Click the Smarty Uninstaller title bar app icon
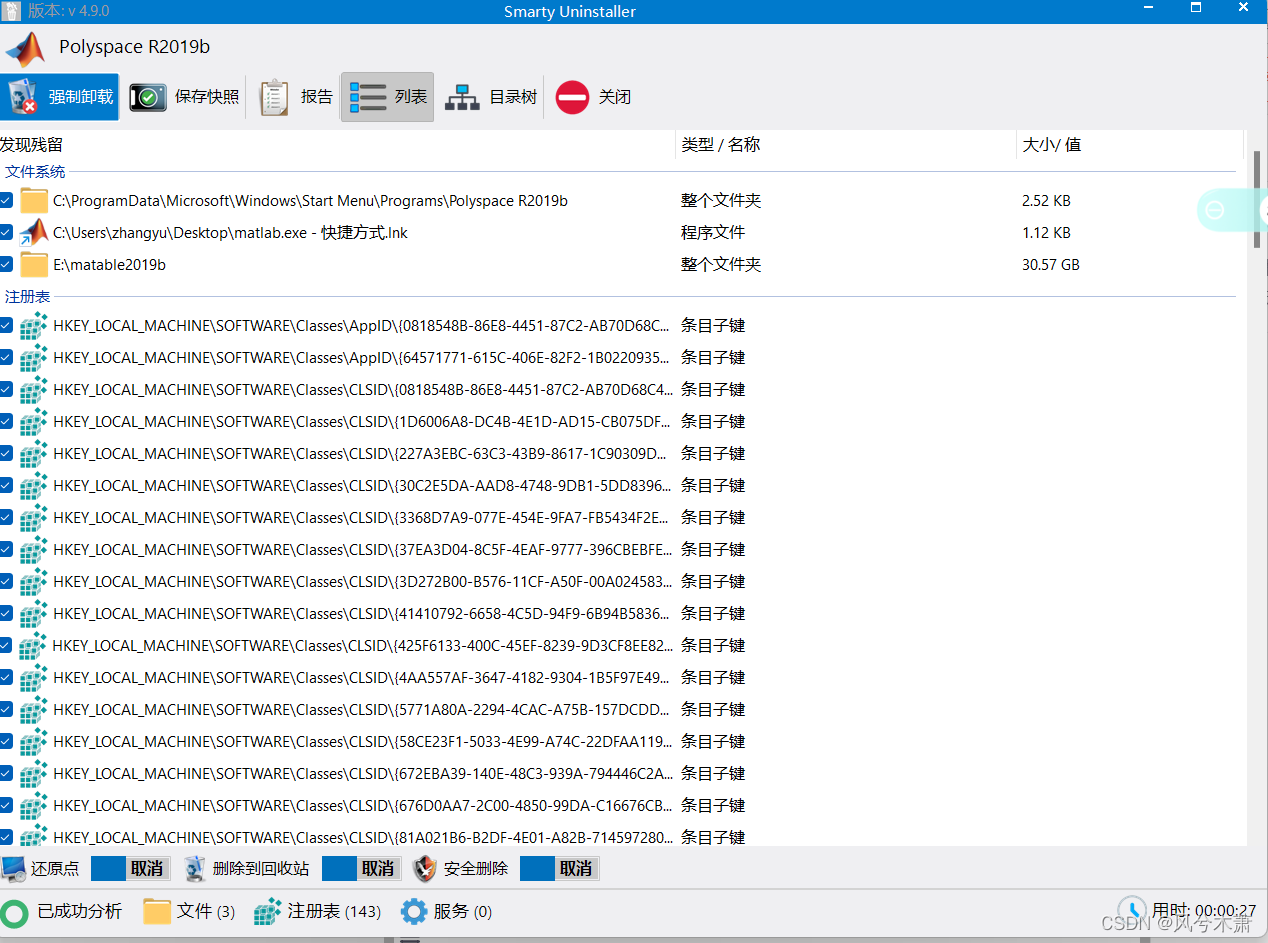The height and width of the screenshot is (943, 1268). tap(10, 10)
